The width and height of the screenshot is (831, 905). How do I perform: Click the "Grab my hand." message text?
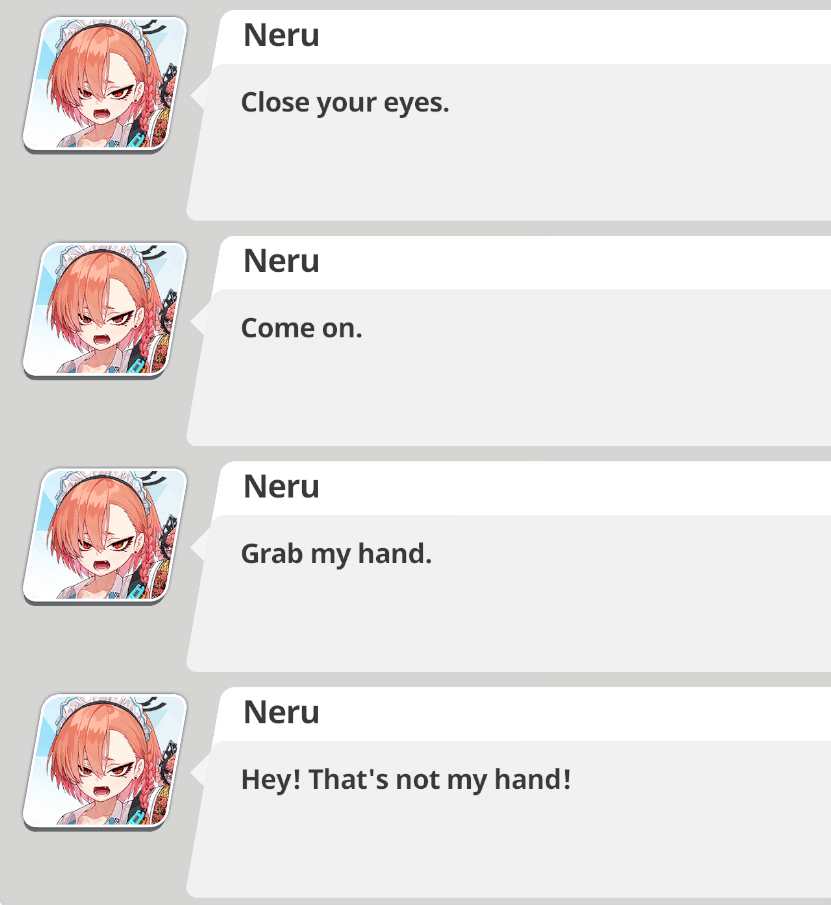coord(336,555)
